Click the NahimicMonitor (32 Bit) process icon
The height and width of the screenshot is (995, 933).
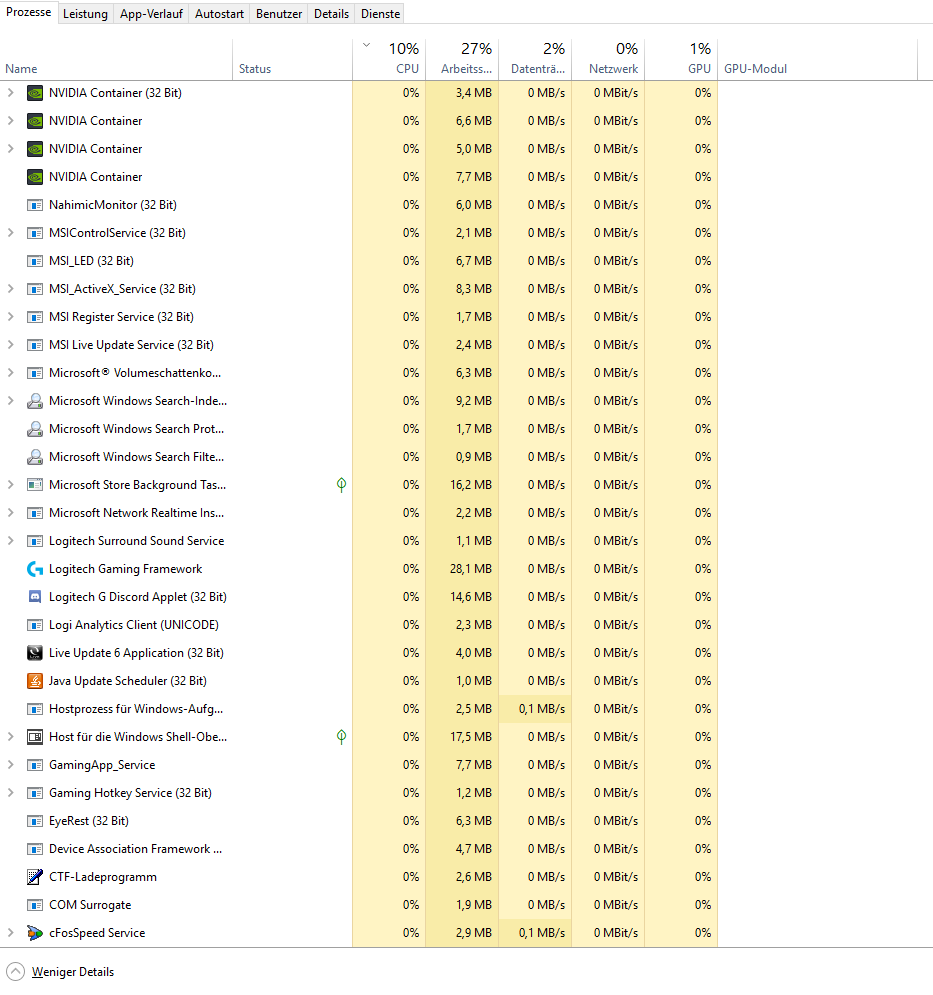(35, 205)
